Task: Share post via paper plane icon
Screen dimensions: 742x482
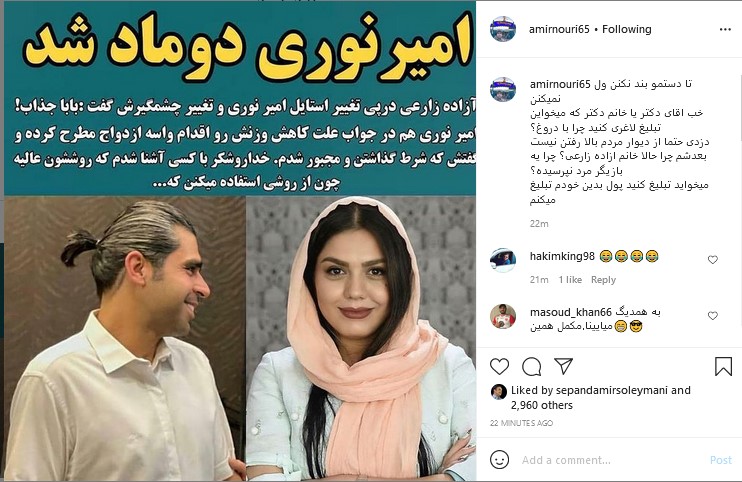Action: pyautogui.click(x=564, y=366)
